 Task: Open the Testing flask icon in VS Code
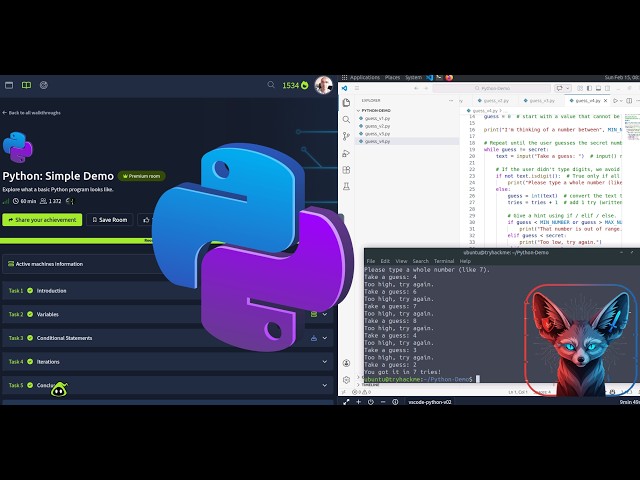click(346, 187)
